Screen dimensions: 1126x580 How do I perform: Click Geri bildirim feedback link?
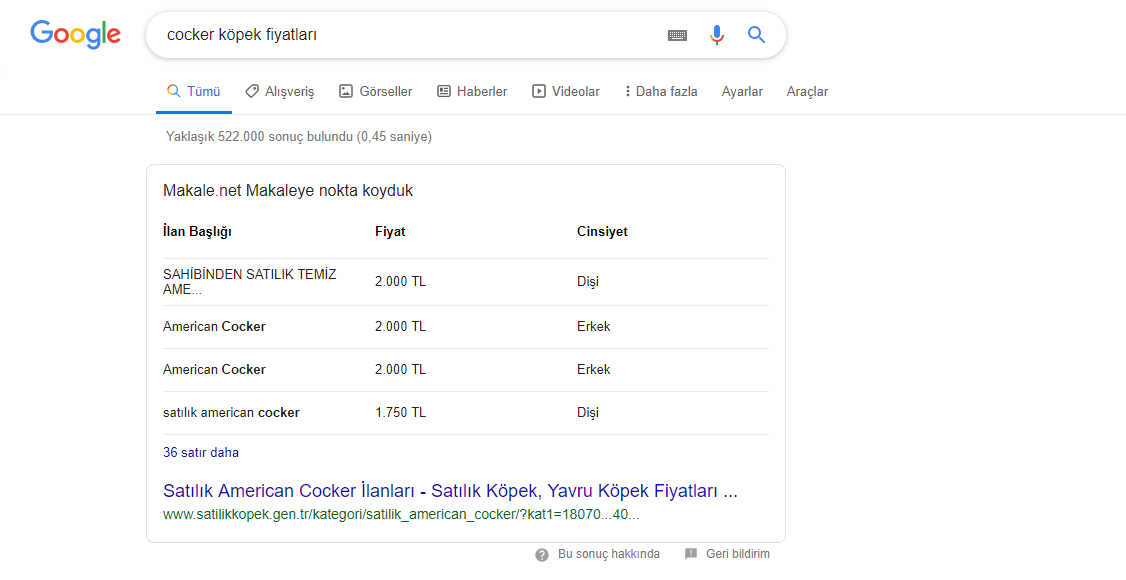pyautogui.click(x=738, y=554)
